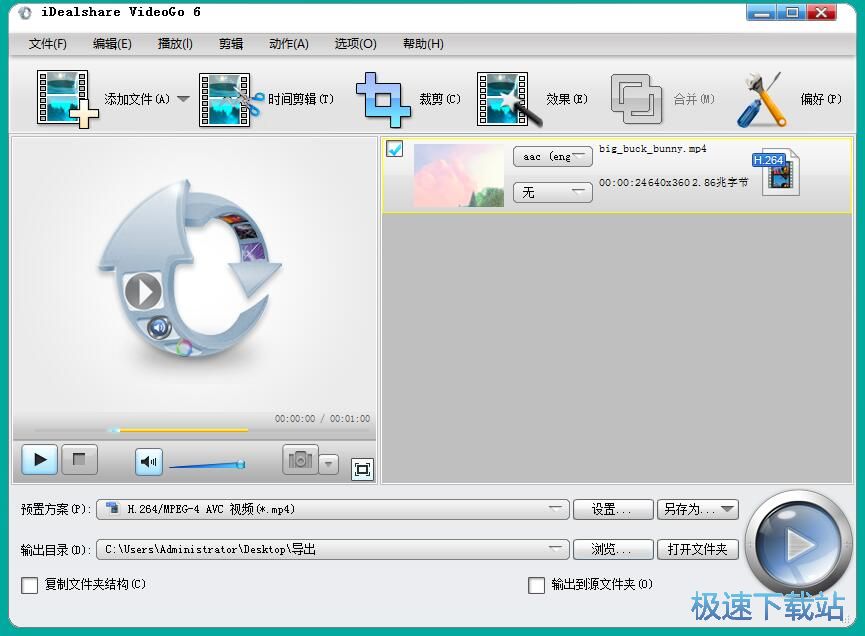This screenshot has width=865, height=636.
Task: Uncheck the big_buck_bunny.mp4 file checkbox
Action: click(394, 149)
